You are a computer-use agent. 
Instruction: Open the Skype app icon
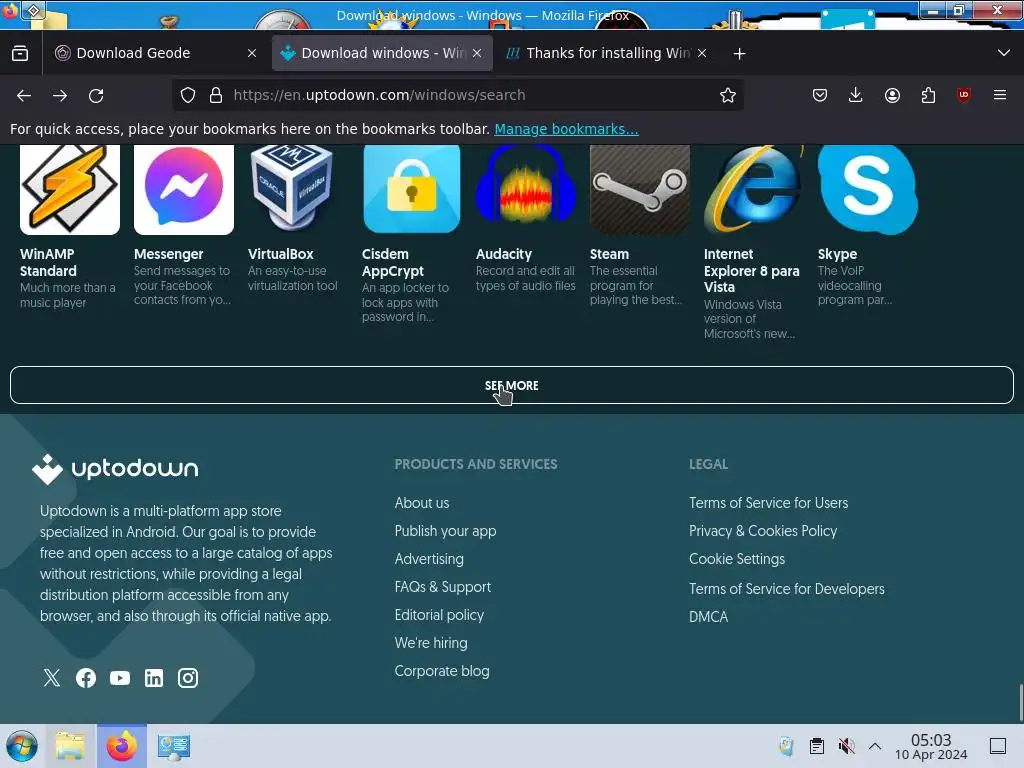tap(867, 189)
